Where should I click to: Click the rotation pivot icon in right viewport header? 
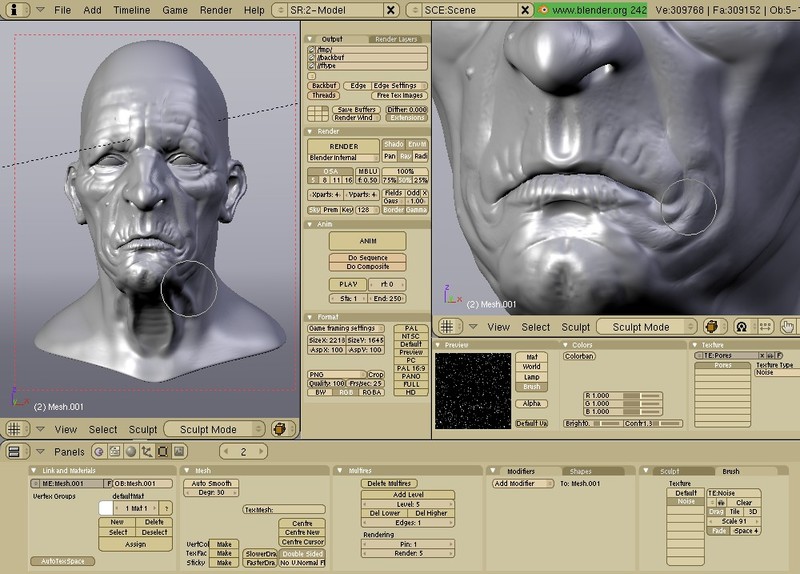[741, 327]
